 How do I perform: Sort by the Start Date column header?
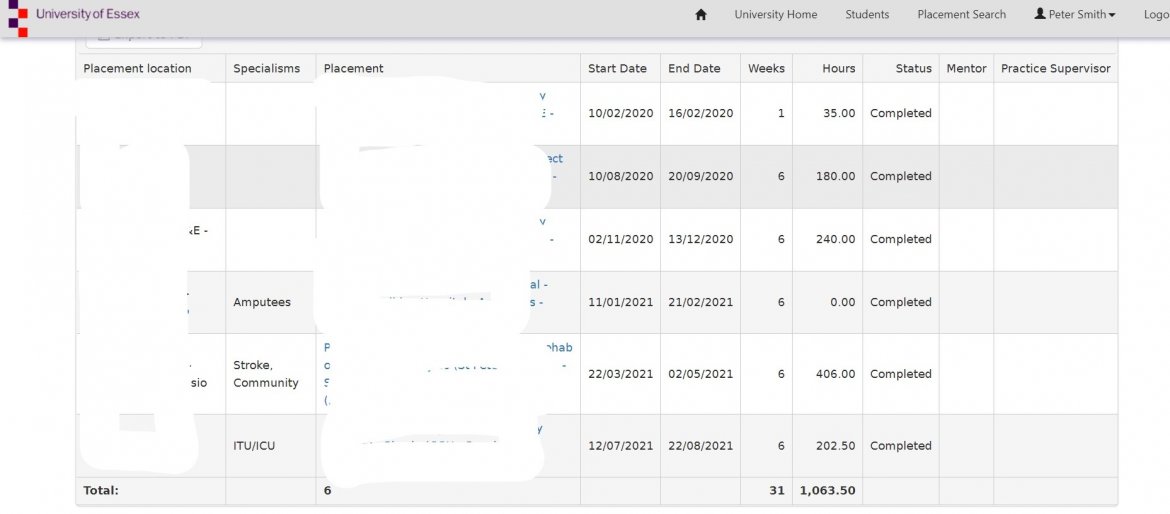pos(617,69)
